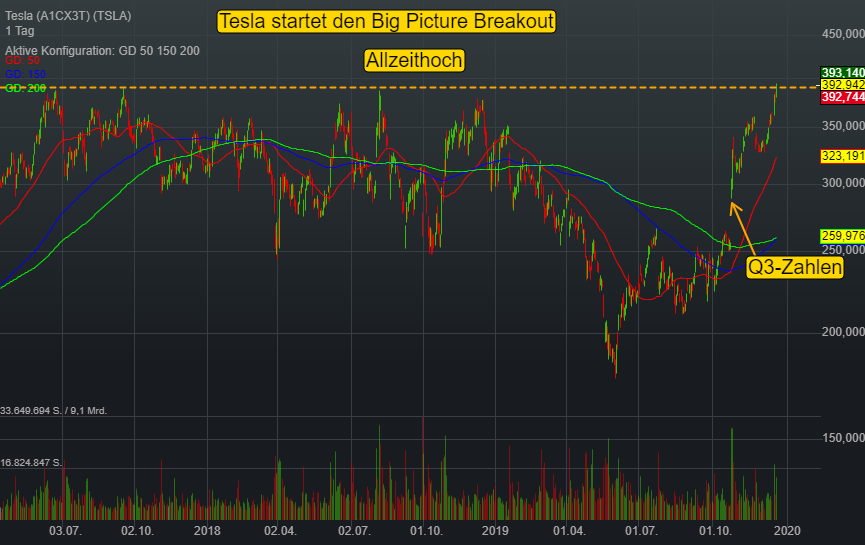Click the 450,000 price axis label
The image size is (865, 545).
click(x=843, y=34)
